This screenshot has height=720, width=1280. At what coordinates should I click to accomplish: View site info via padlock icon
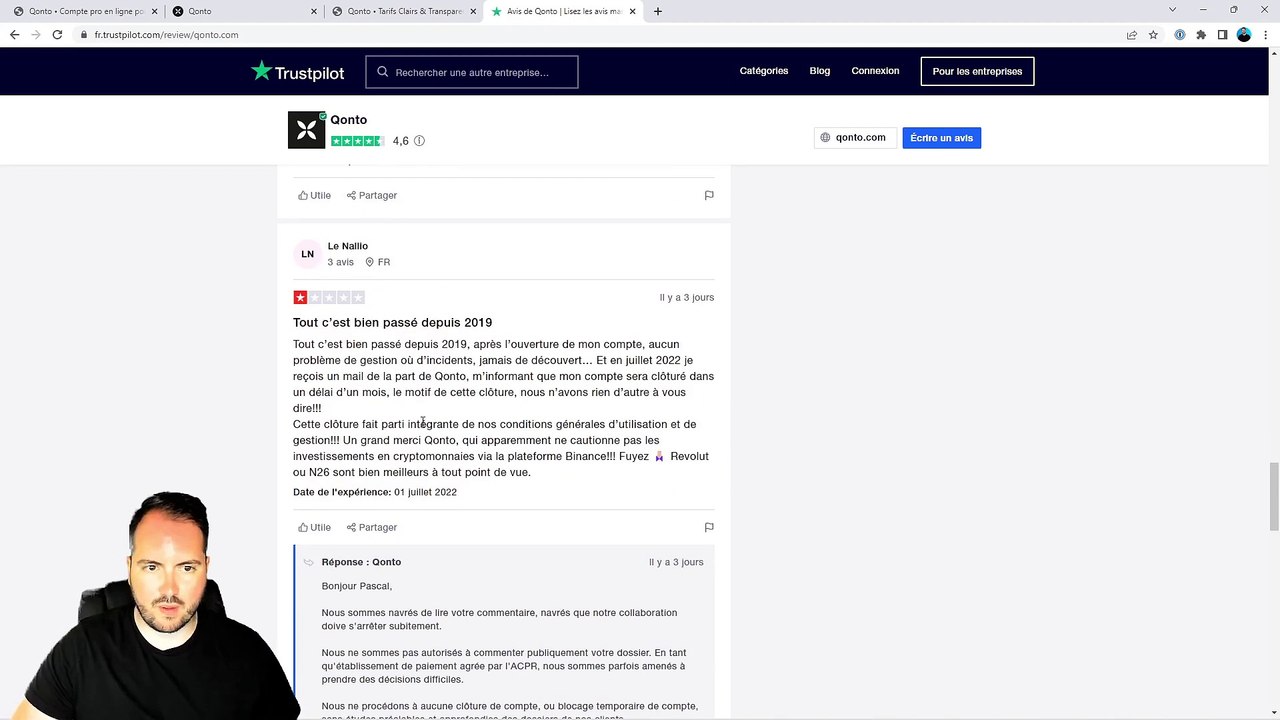[x=85, y=34]
